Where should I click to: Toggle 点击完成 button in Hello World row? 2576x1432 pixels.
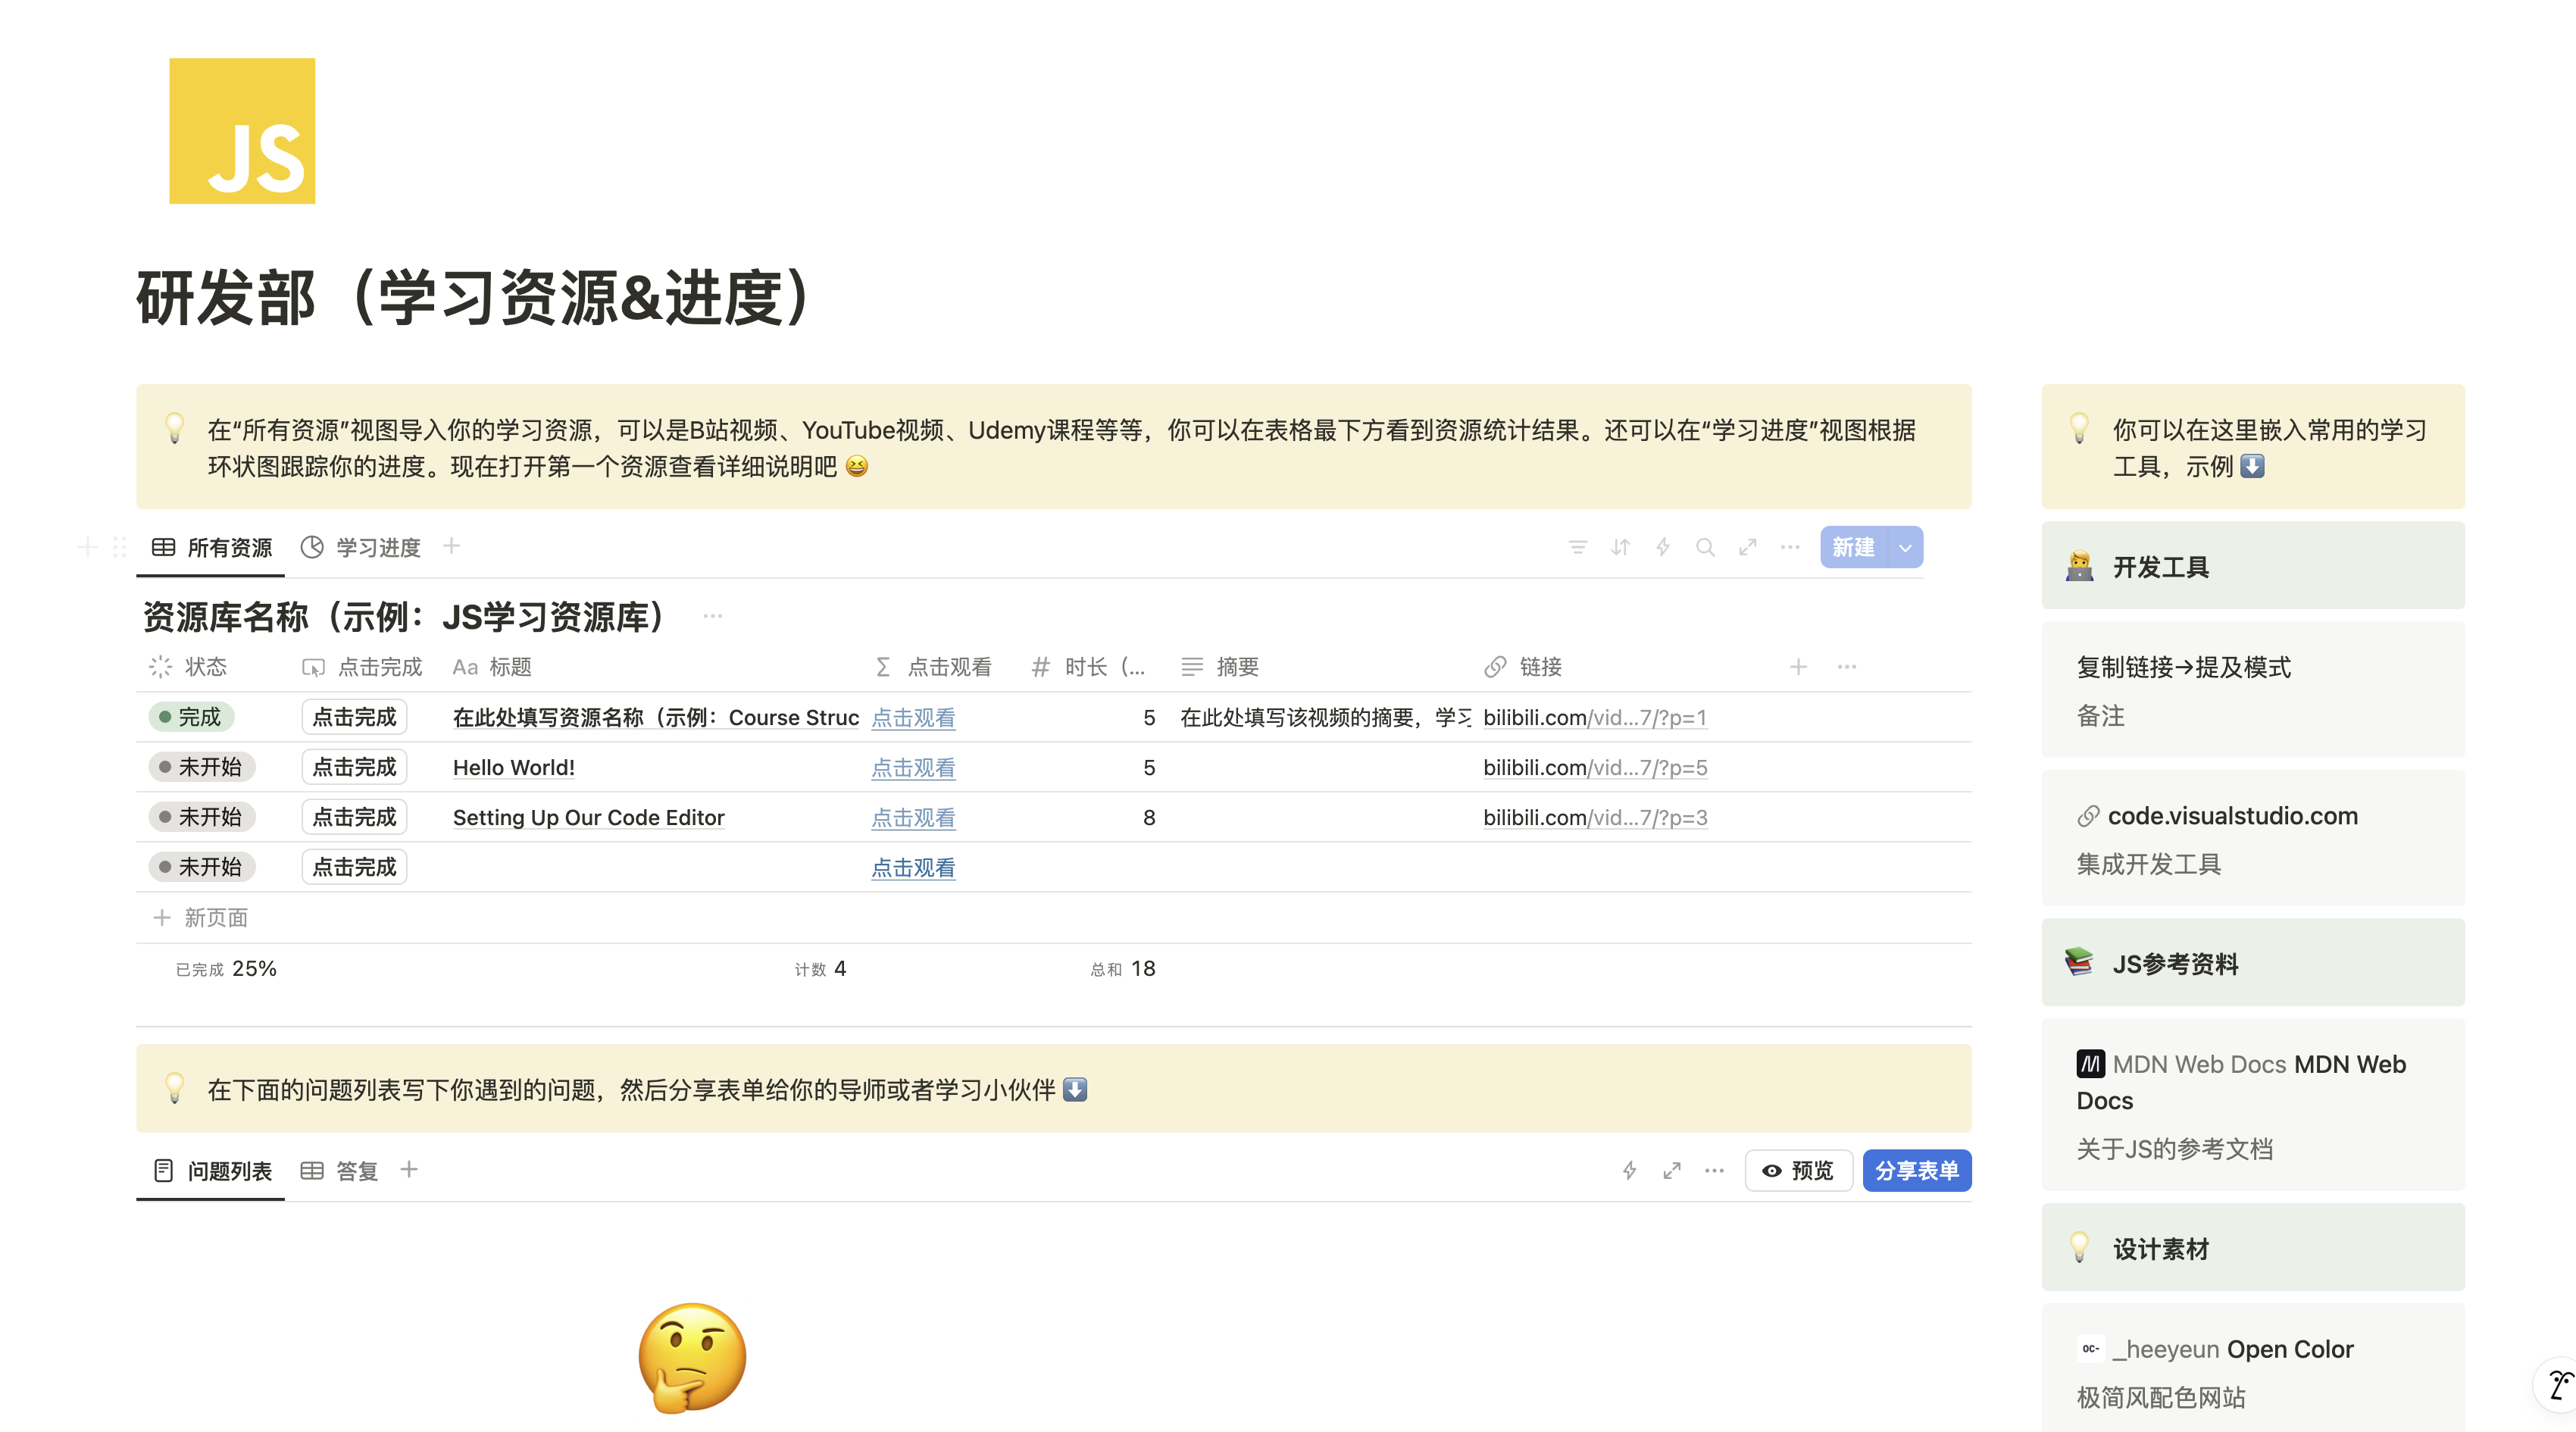point(354,767)
